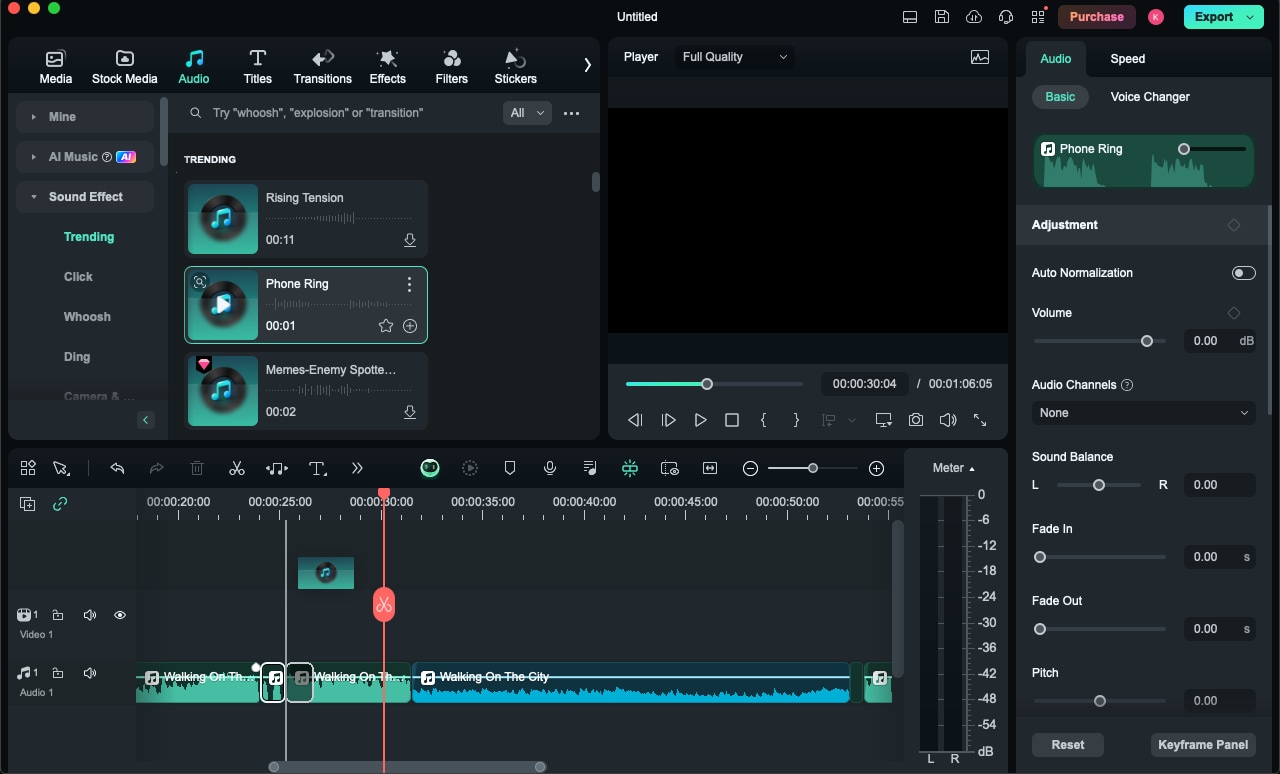The image size is (1280, 774).
Task: Open the Full Quality playback dropdown
Action: pos(734,57)
